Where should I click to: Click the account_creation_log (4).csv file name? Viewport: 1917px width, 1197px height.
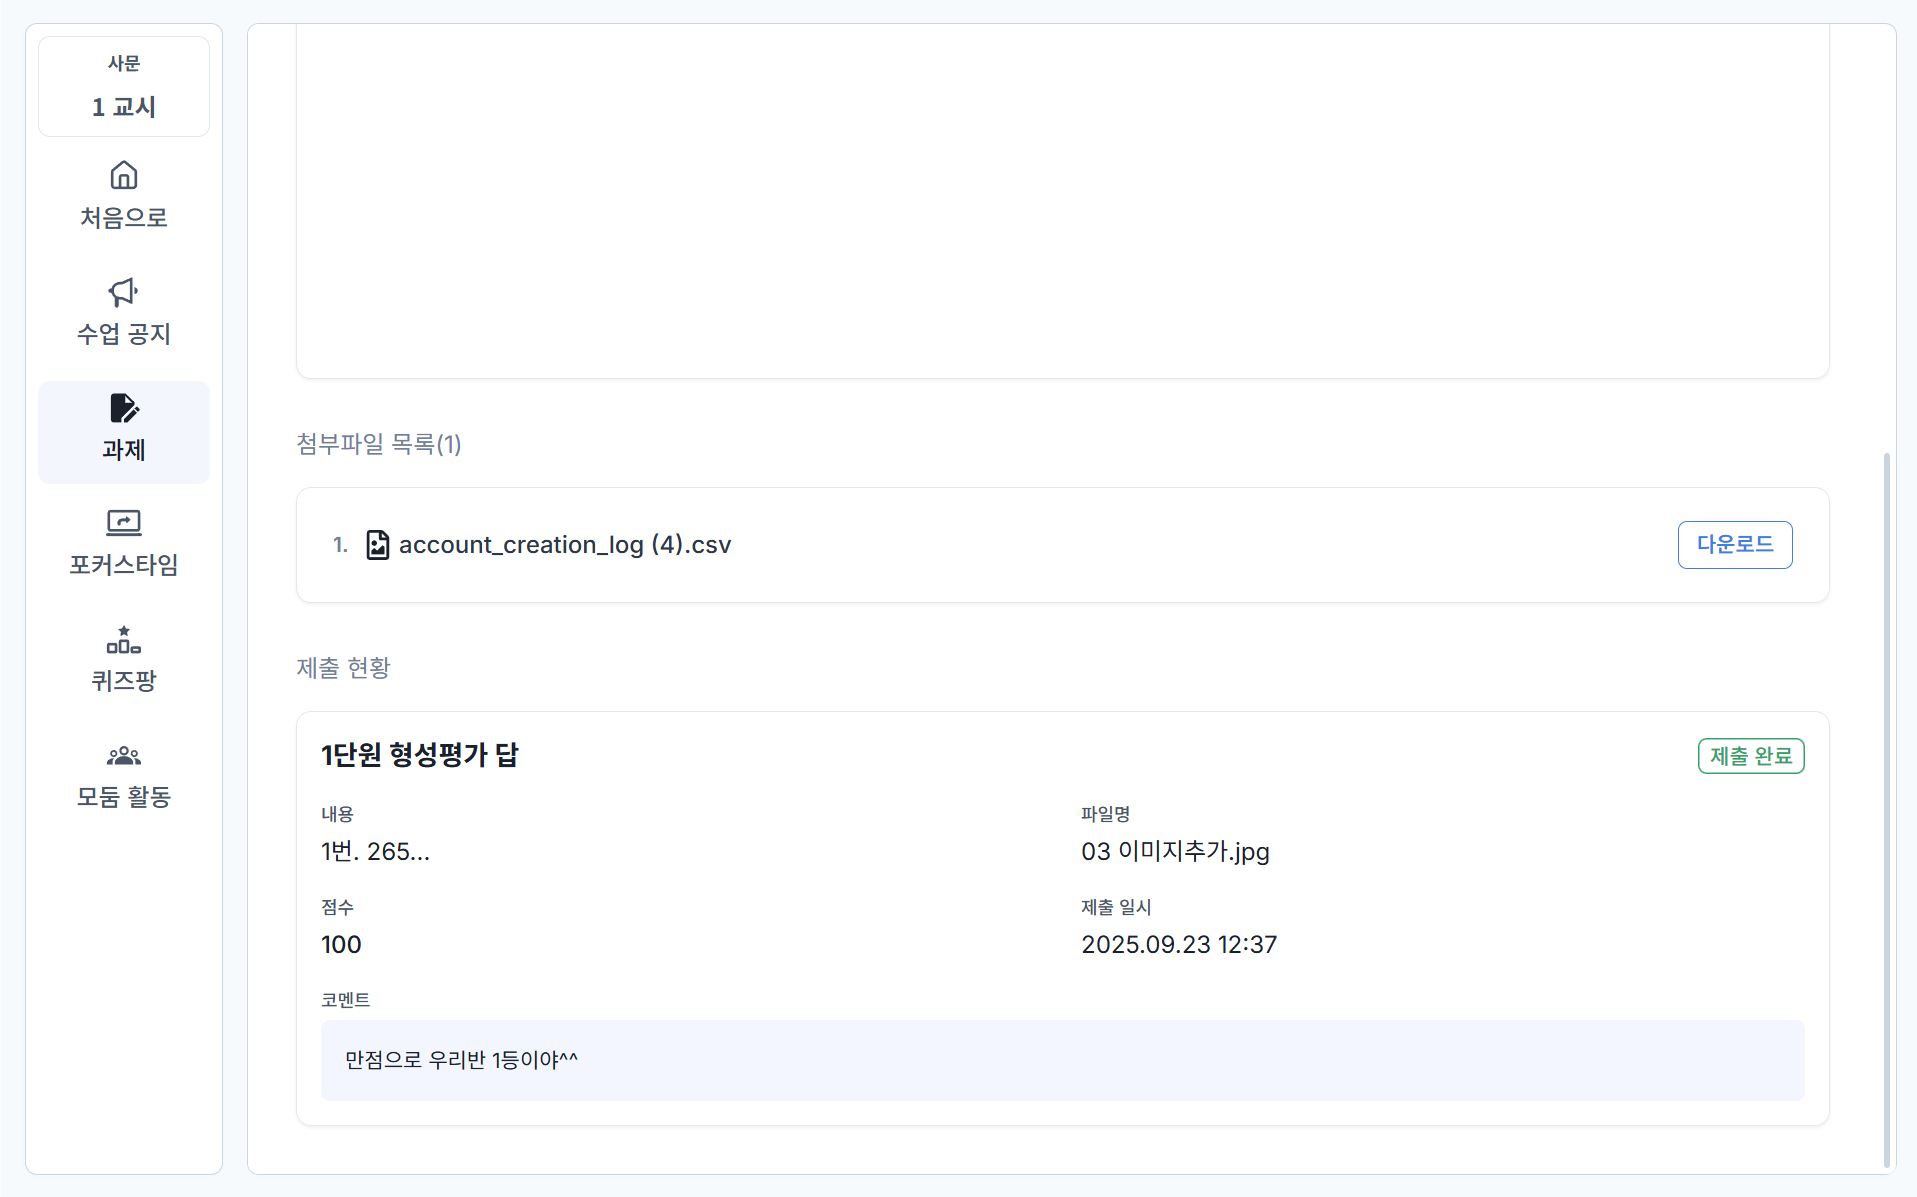565,545
